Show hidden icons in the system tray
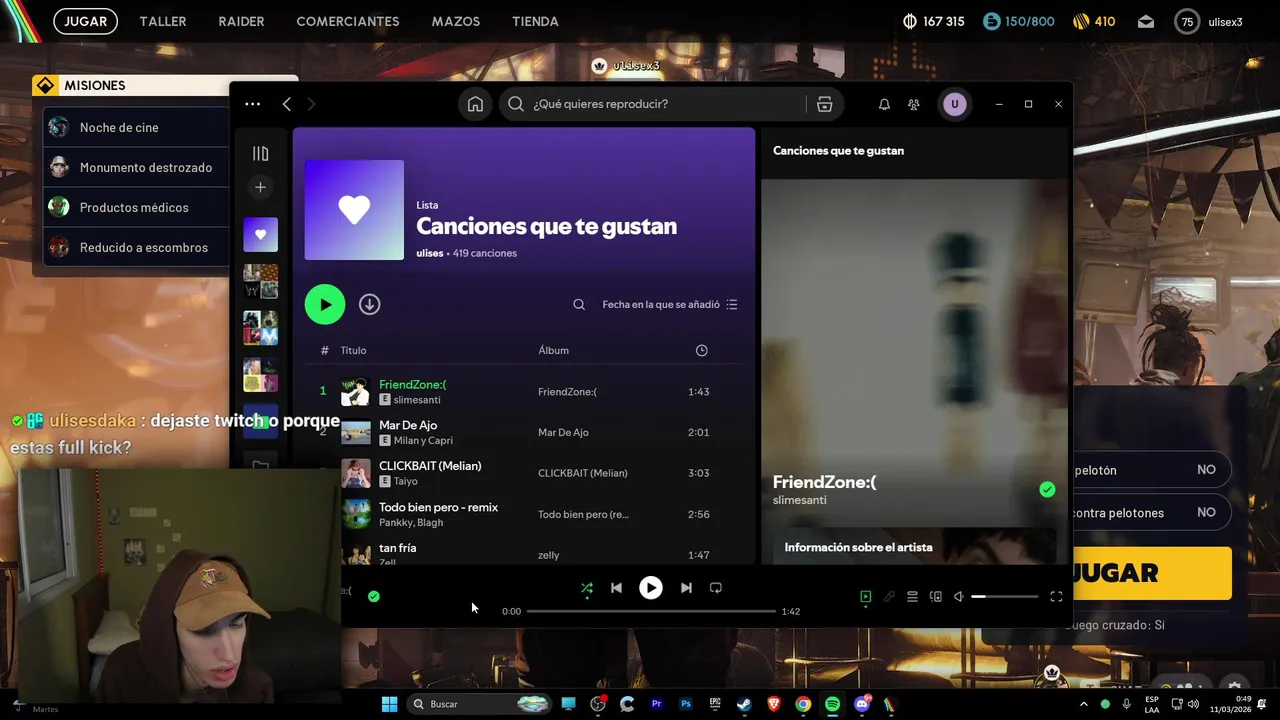This screenshot has width=1280, height=720. [1083, 704]
